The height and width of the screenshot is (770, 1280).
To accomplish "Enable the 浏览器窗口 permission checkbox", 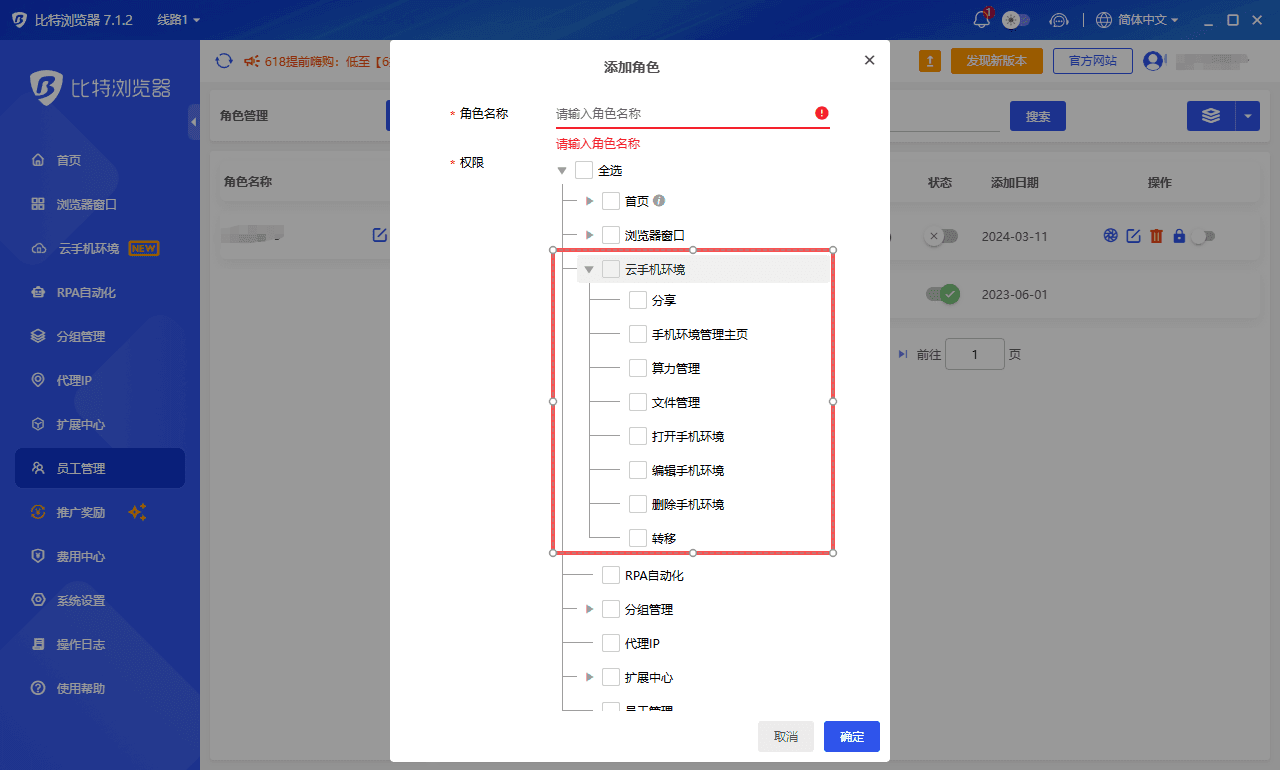I will pos(611,235).
